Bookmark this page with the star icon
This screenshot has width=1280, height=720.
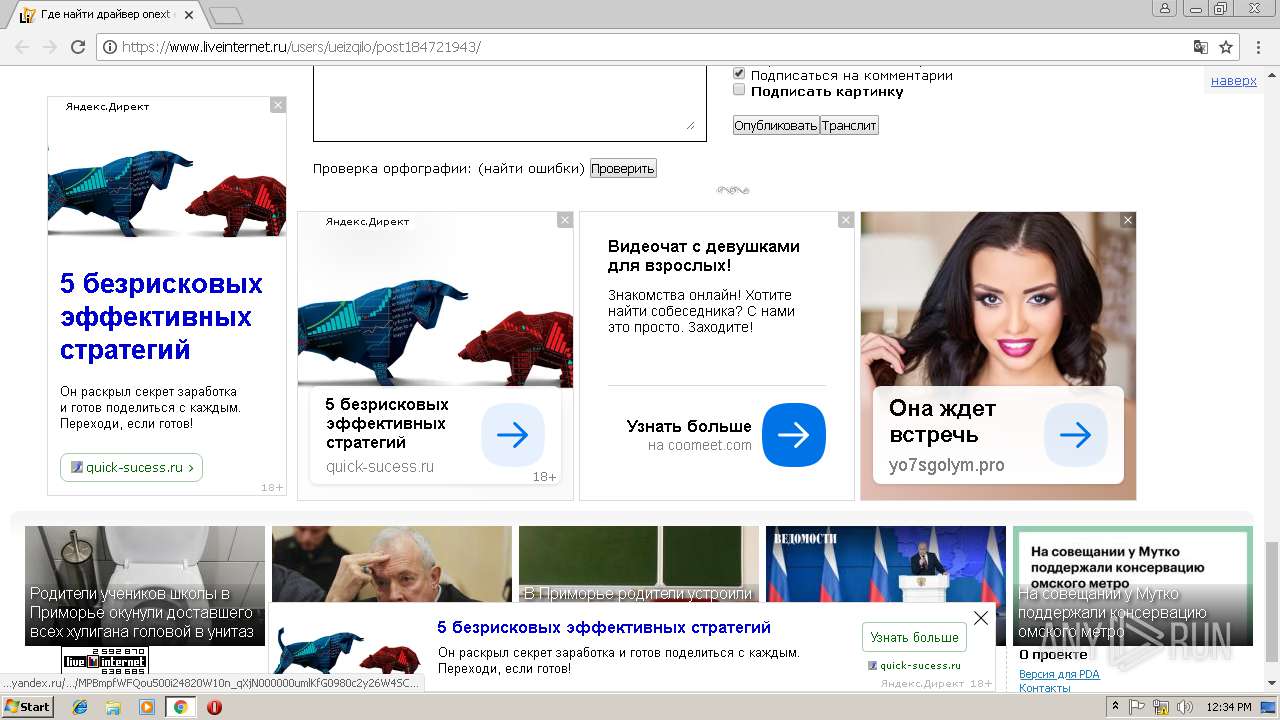1226,47
